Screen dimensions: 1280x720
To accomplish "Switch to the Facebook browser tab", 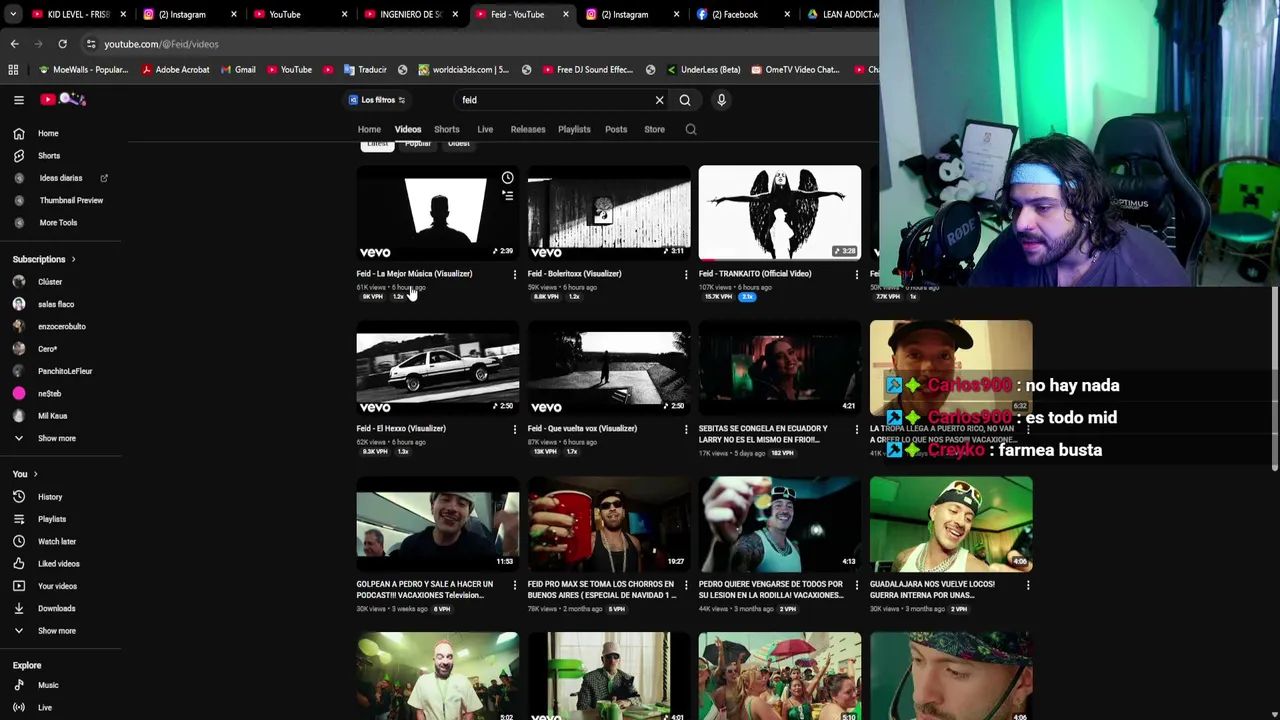I will pos(734,14).
